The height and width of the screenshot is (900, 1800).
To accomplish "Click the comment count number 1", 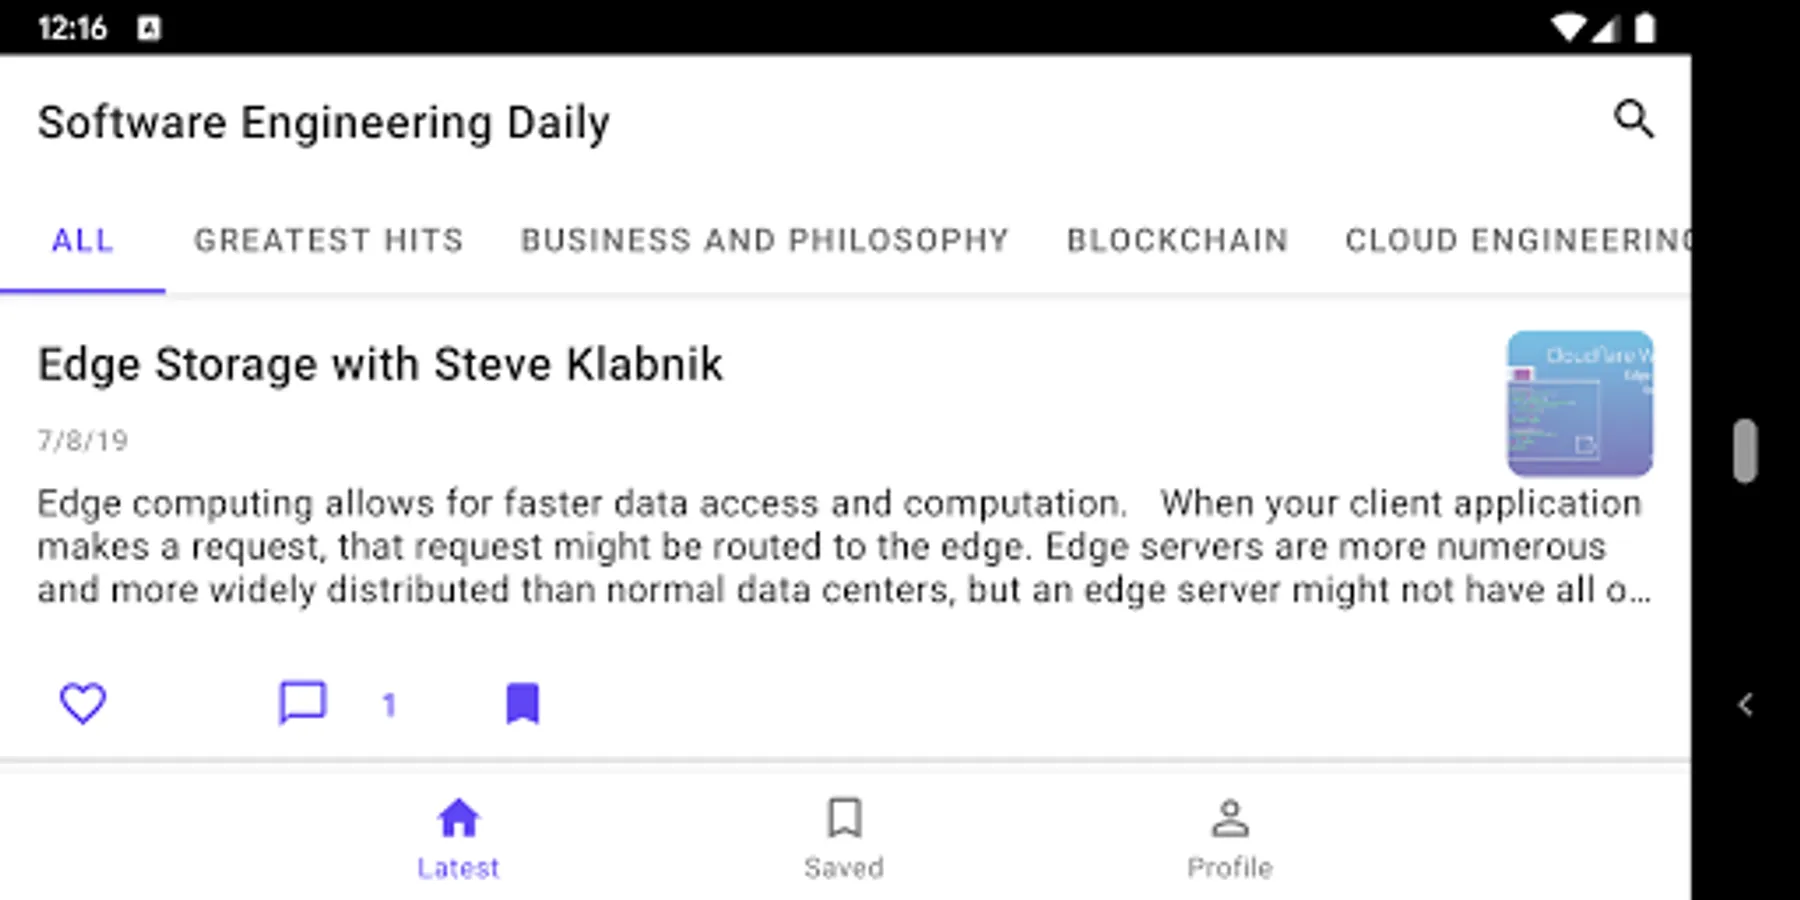I will [x=389, y=706].
